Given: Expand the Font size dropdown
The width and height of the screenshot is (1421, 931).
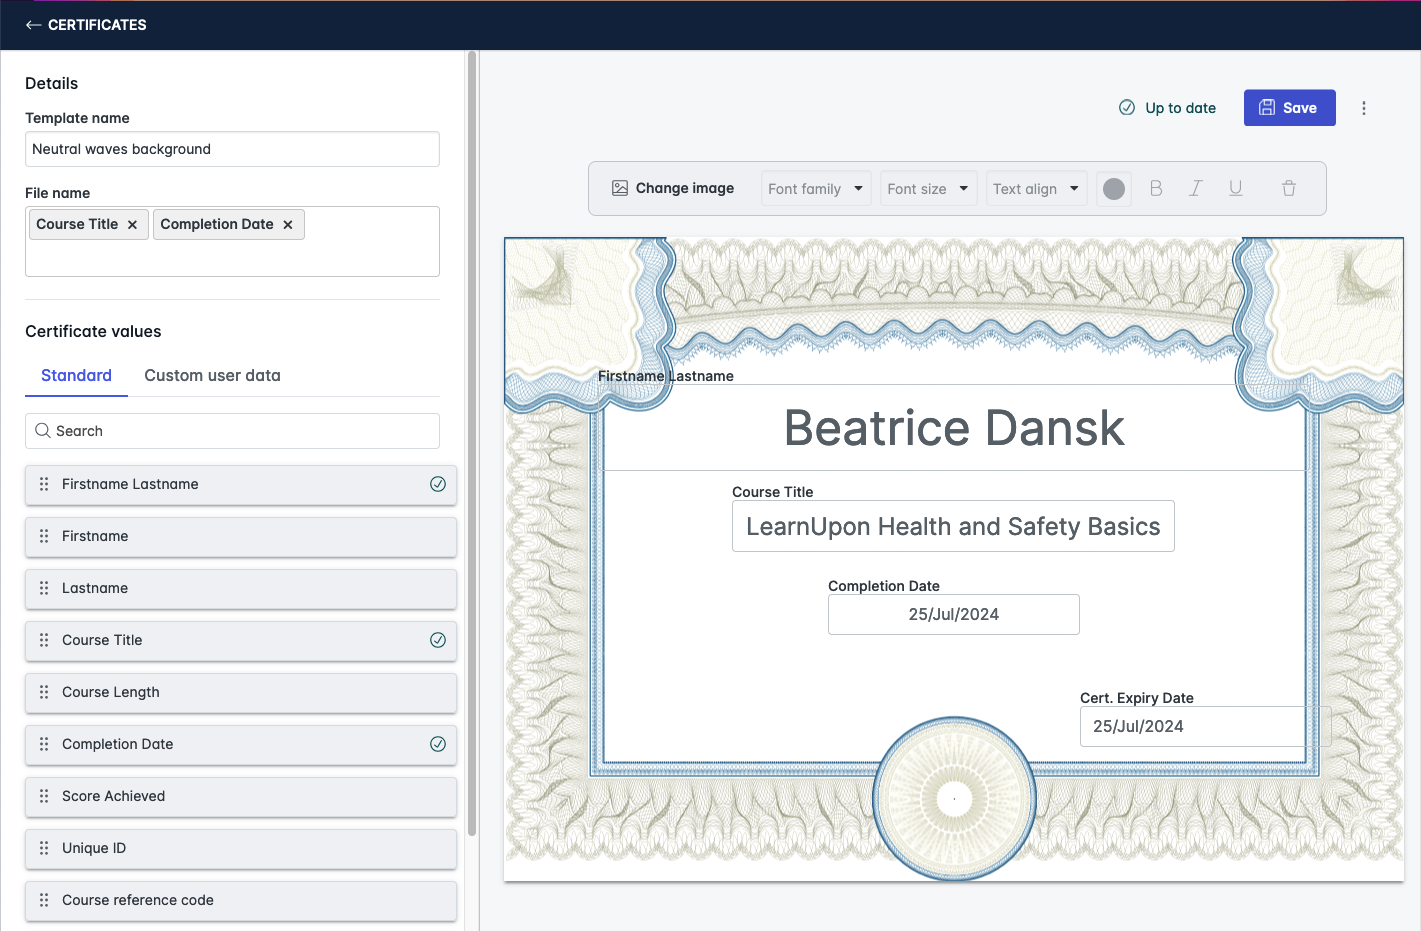Looking at the screenshot, I should (928, 188).
